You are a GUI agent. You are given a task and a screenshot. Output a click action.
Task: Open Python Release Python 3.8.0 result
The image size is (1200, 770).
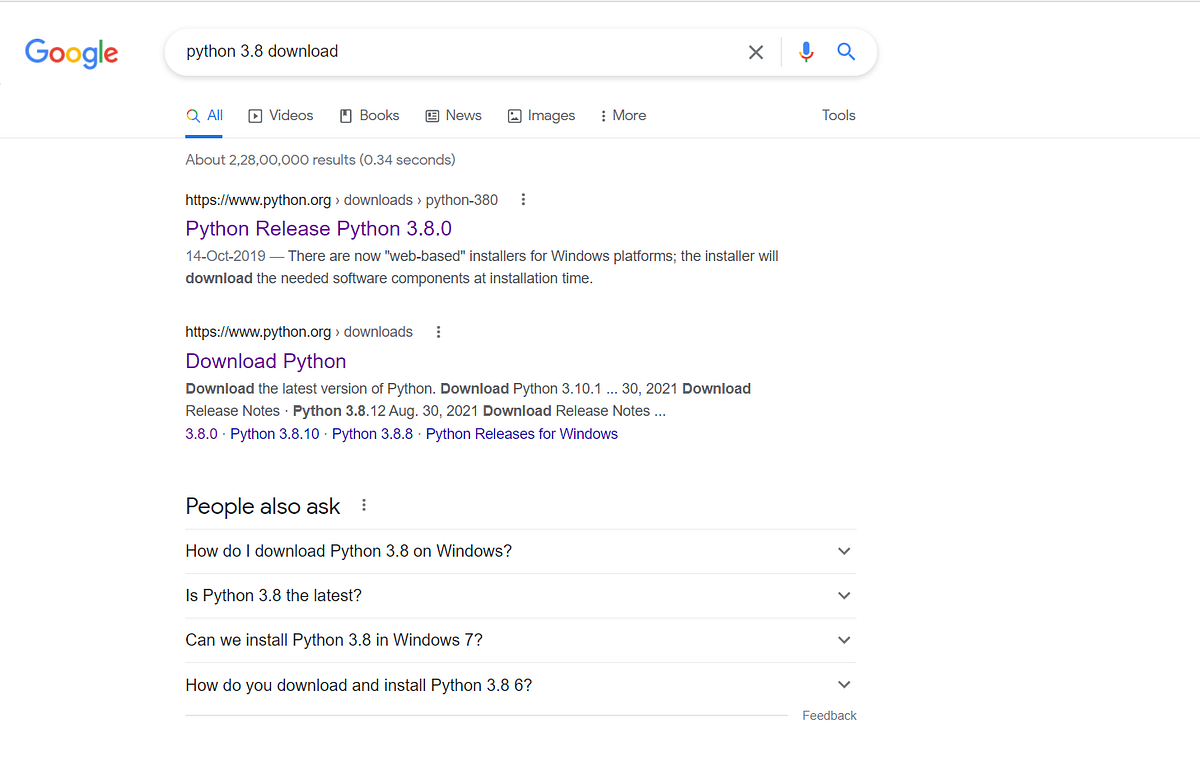pos(319,229)
